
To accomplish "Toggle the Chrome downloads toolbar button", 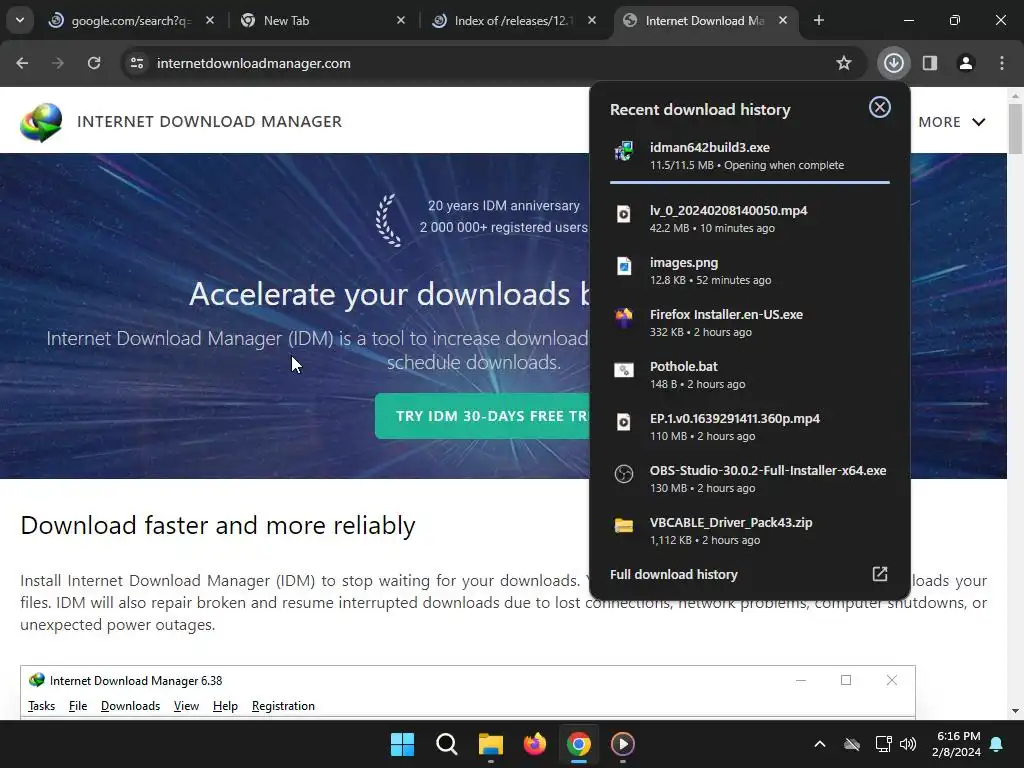I will (x=894, y=63).
